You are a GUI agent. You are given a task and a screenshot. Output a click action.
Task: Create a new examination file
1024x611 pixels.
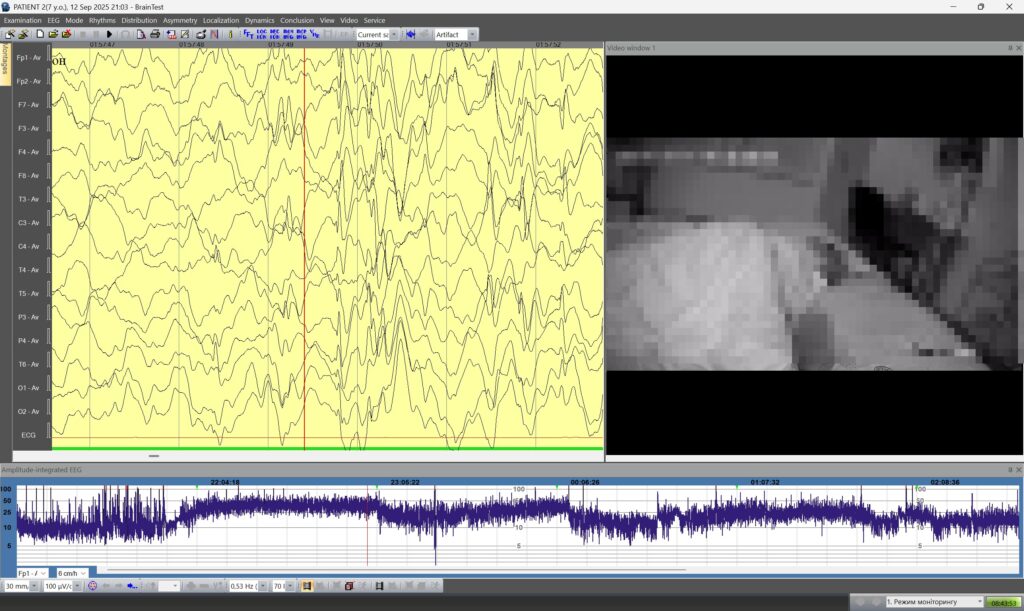[39, 34]
